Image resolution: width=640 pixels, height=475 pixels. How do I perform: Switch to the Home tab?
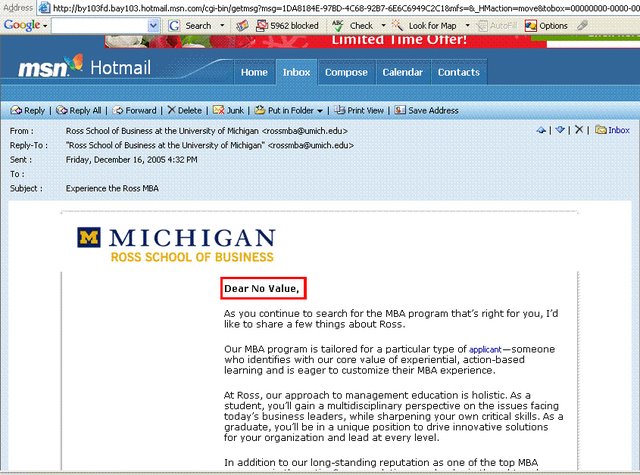(x=254, y=72)
